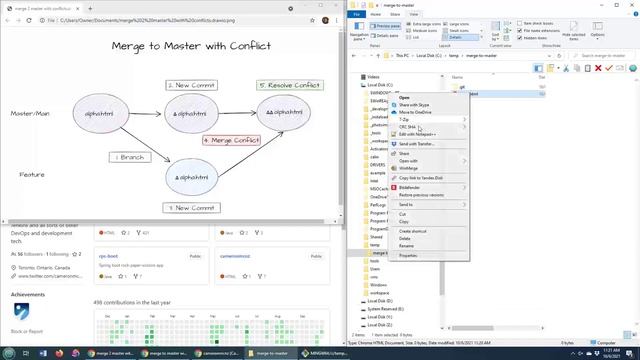Click the preview pane layout icon in Explorer toolbar

coord(538,68)
